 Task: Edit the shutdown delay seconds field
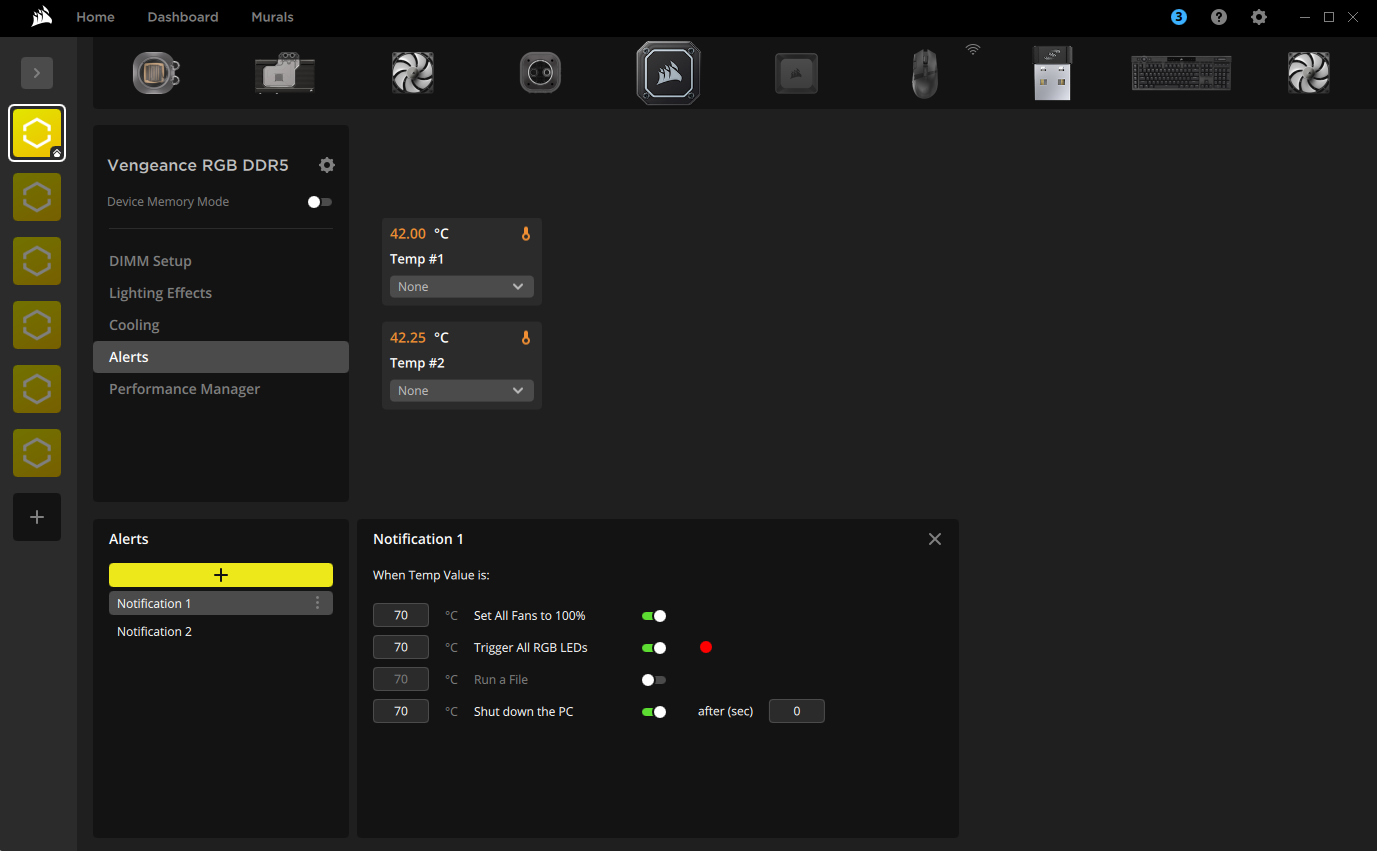click(796, 710)
